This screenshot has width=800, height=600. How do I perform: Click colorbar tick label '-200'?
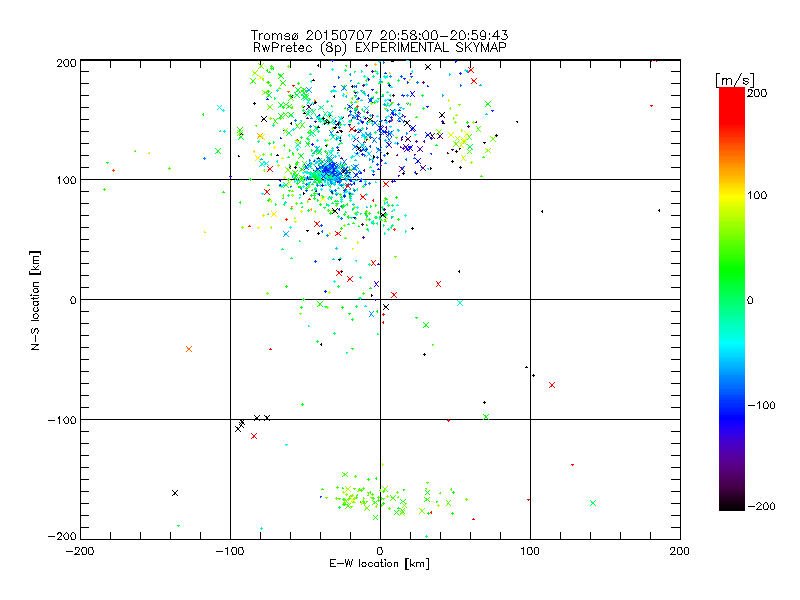coord(761,506)
